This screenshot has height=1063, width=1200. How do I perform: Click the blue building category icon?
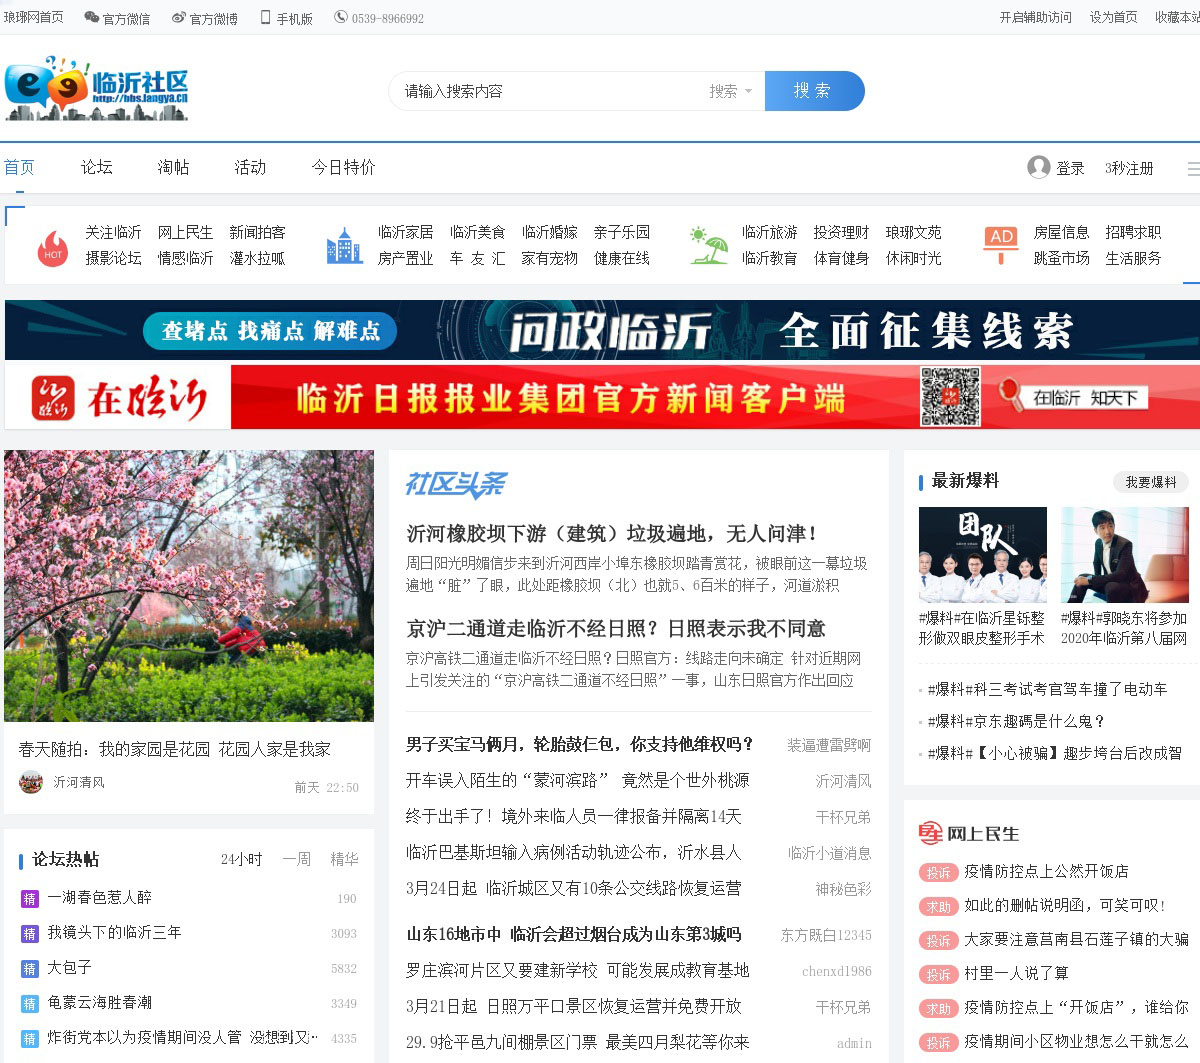point(344,246)
